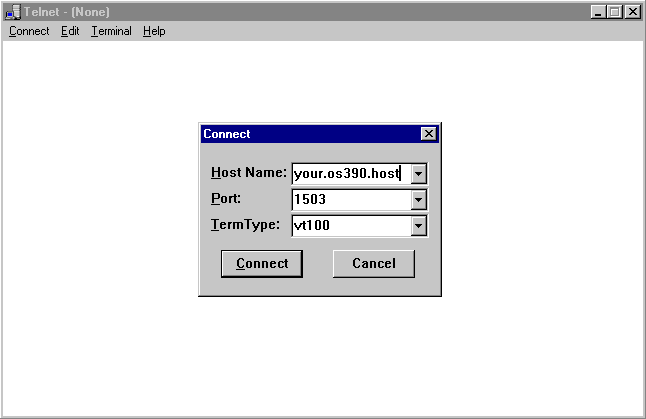Click the TermType field showing vt100
The height and width of the screenshot is (419, 646).
point(350,226)
